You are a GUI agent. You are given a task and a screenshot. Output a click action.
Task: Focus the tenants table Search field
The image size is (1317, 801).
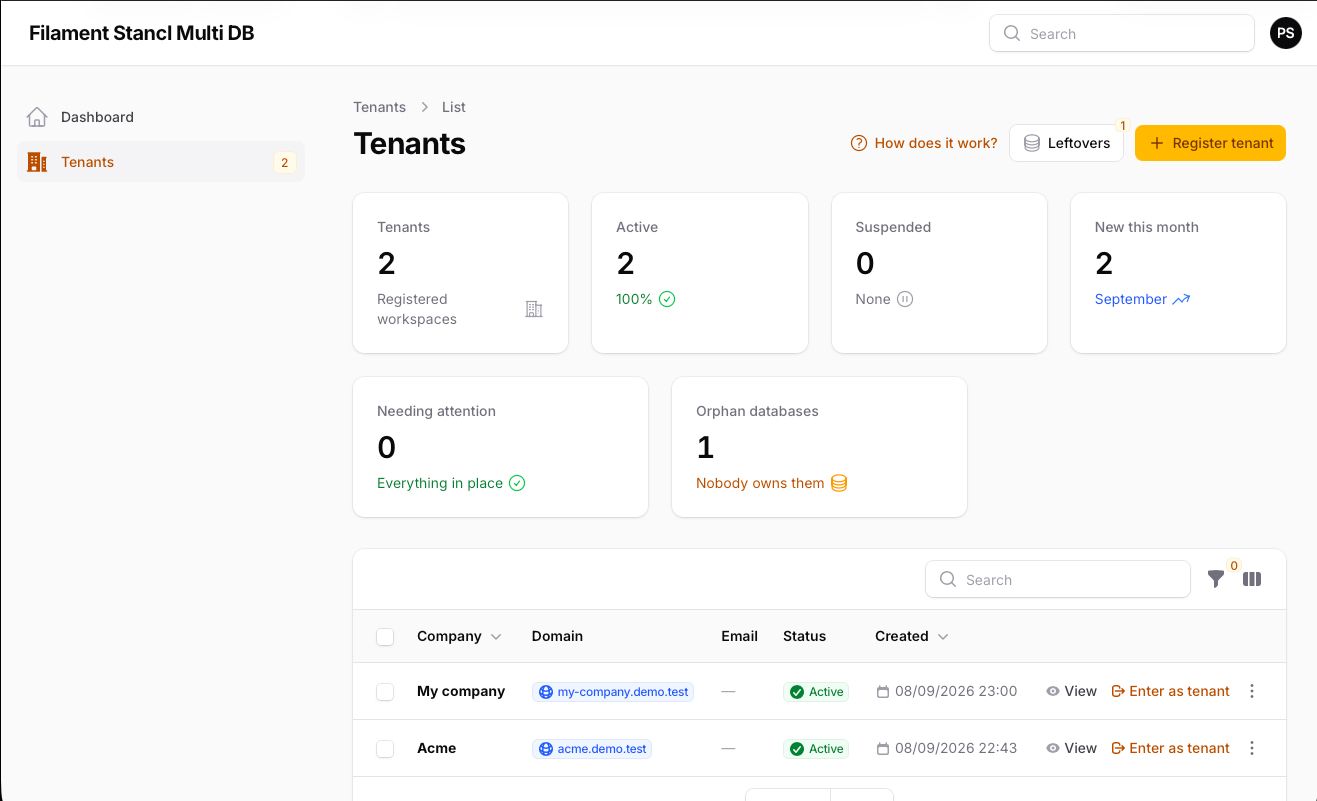click(1058, 579)
